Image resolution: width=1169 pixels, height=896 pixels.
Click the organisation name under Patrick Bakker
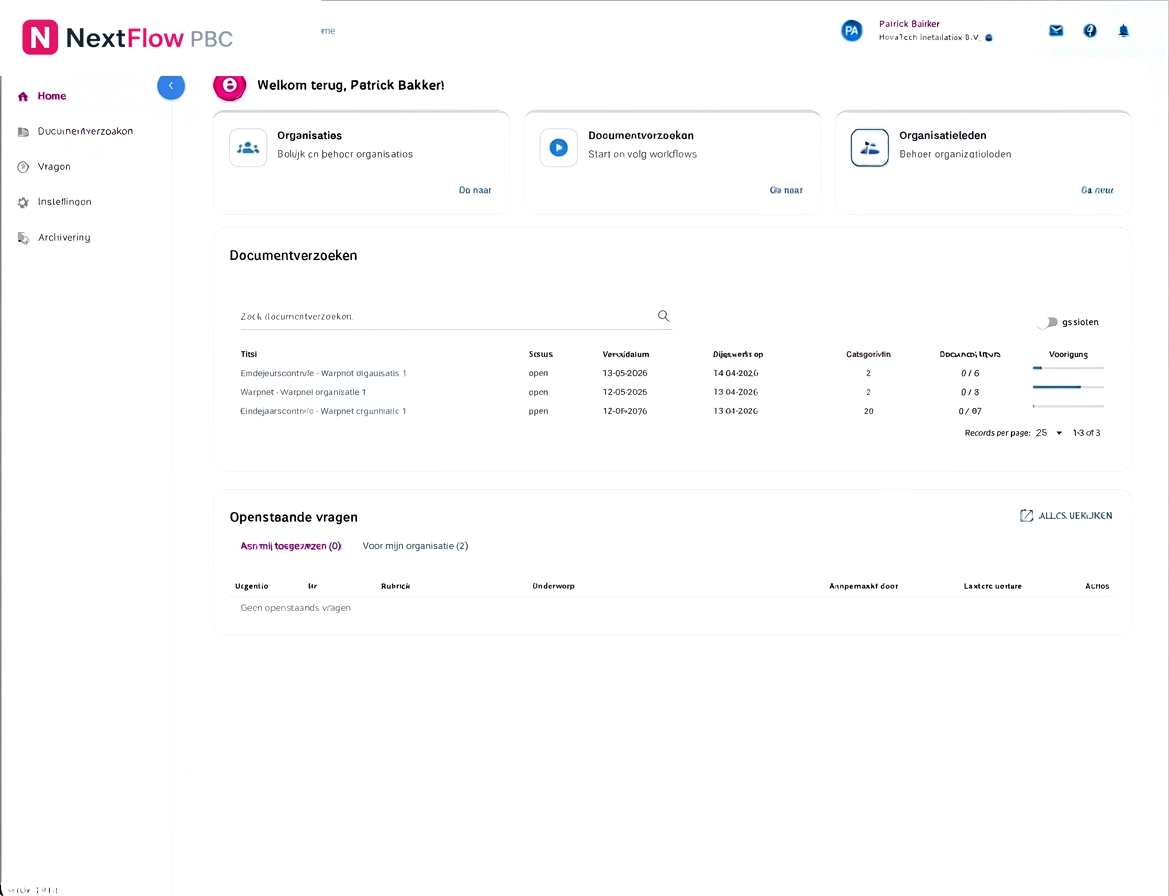pyautogui.click(x=929, y=37)
